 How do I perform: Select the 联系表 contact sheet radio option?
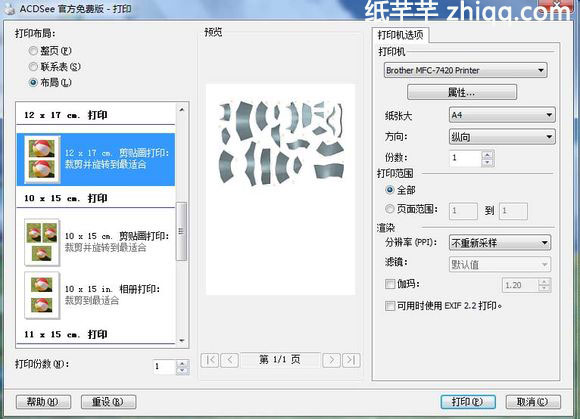(33, 67)
